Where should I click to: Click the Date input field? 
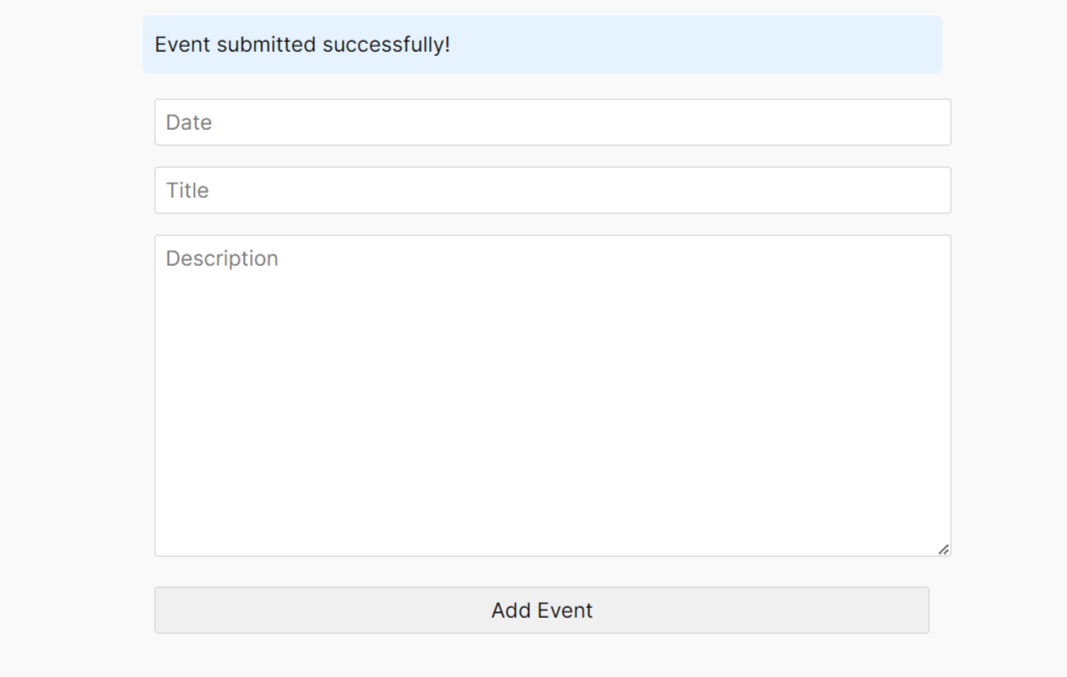click(553, 122)
